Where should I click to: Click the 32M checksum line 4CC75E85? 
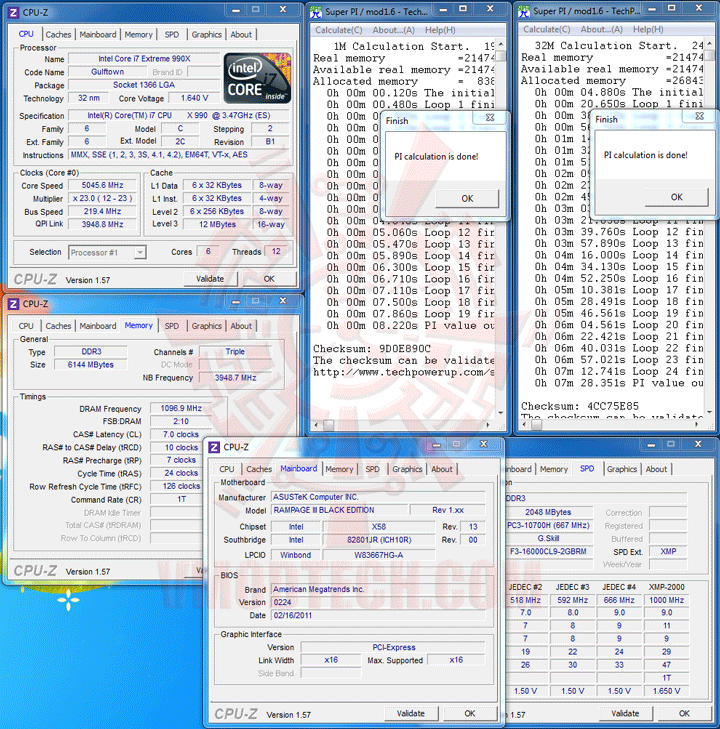click(x=580, y=406)
